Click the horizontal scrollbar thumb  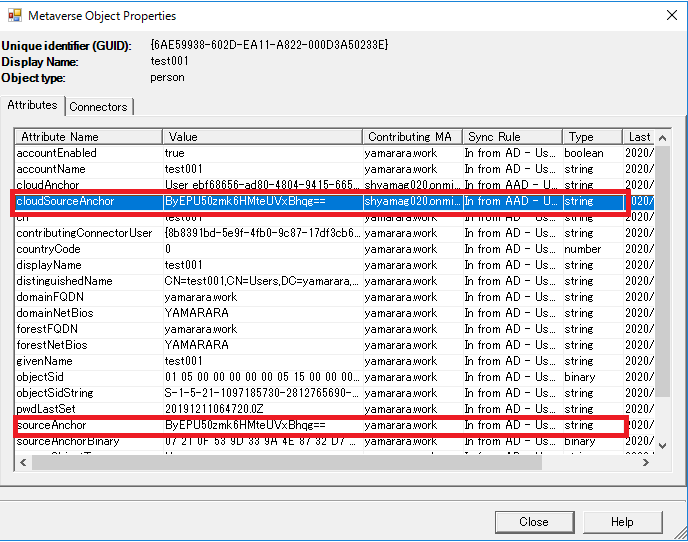[287, 462]
